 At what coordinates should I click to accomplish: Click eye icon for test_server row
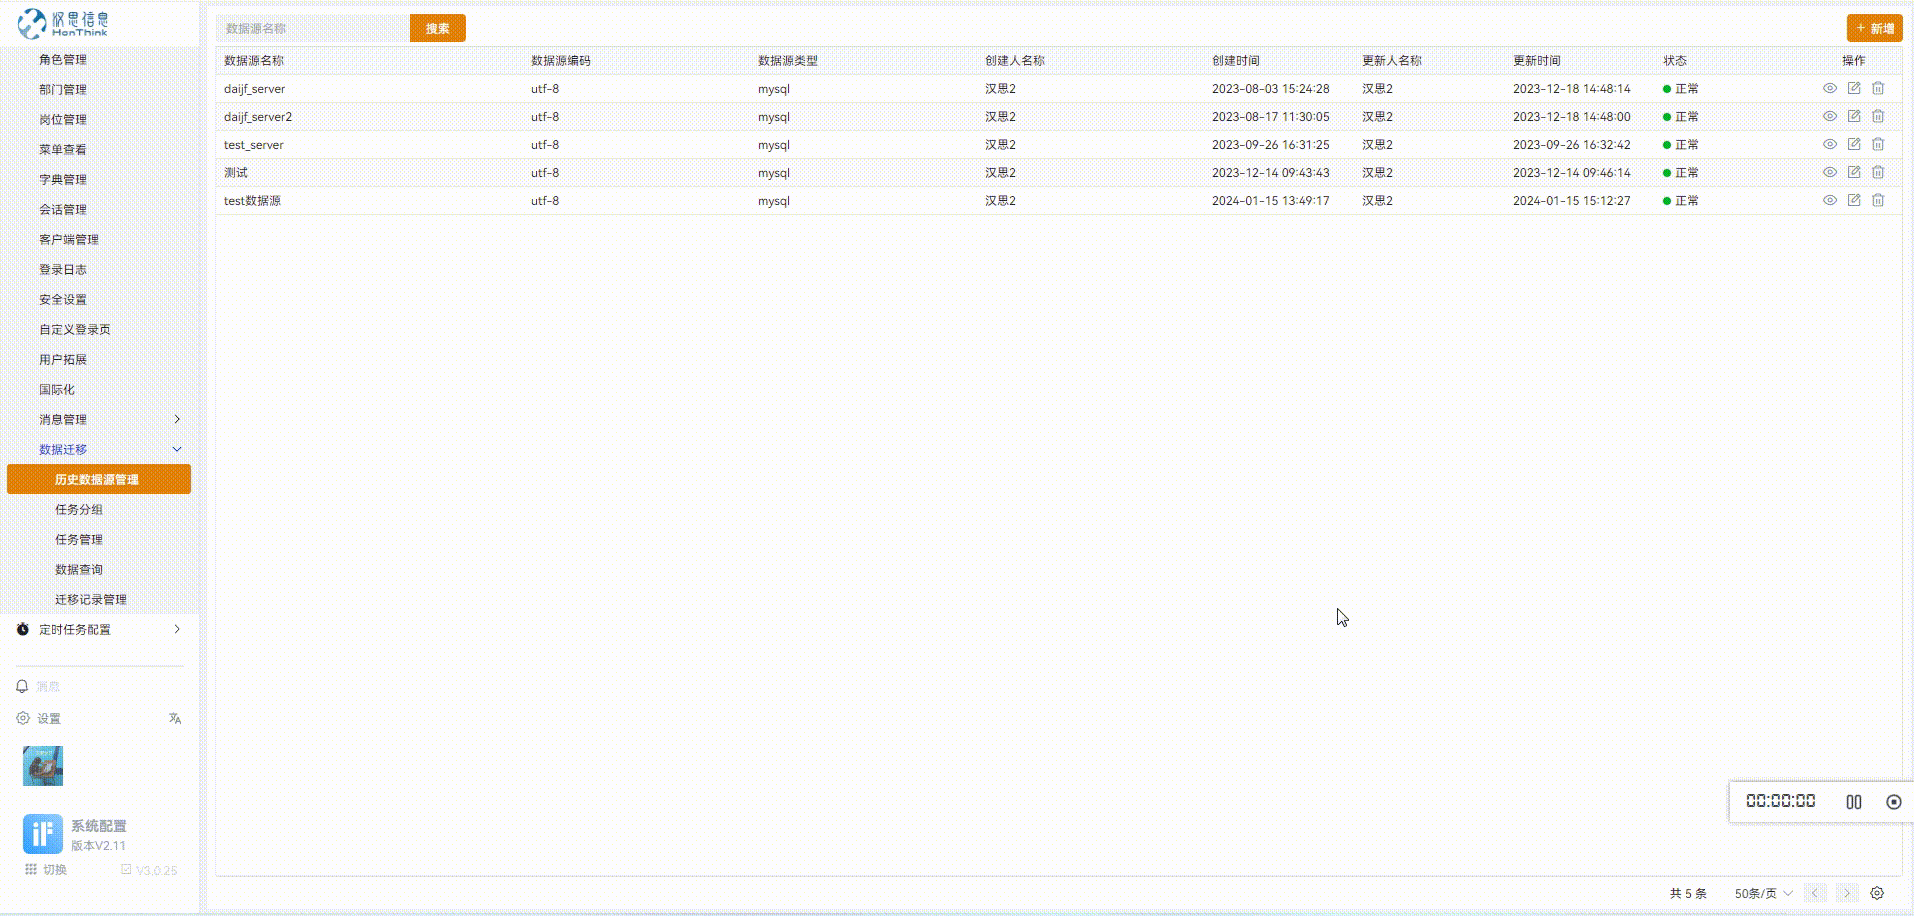pyautogui.click(x=1829, y=144)
